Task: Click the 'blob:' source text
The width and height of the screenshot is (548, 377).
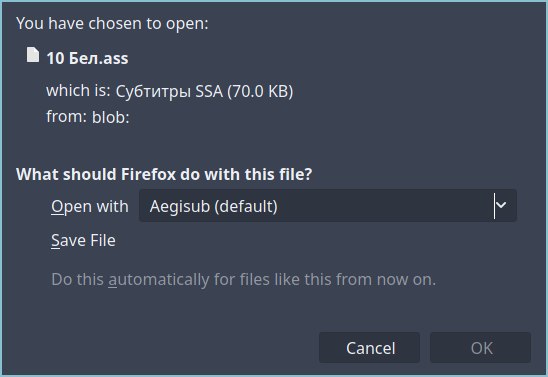Action: pyautogui.click(x=110, y=117)
